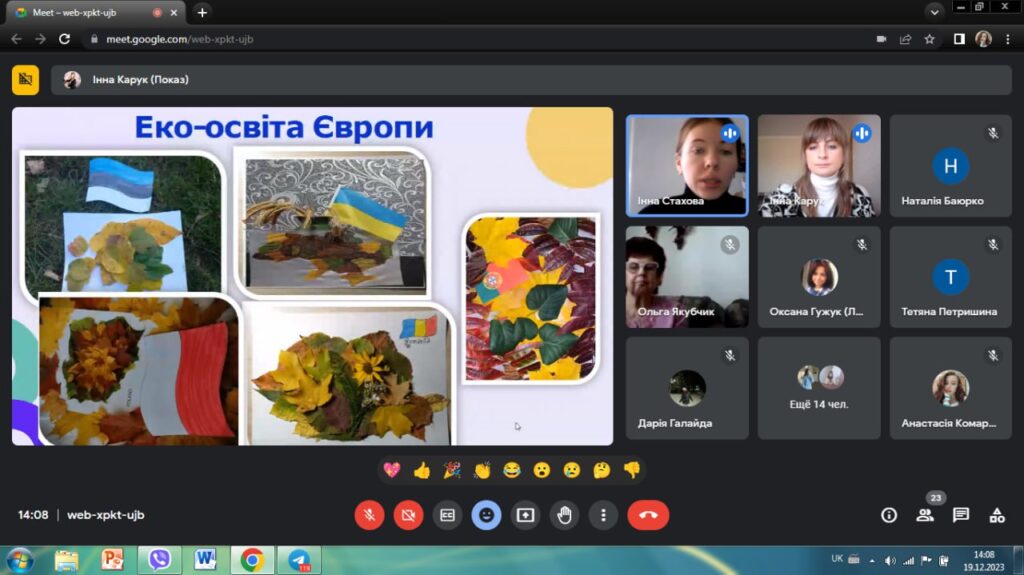
Task: Open the chat with everyone panel
Action: pyautogui.click(x=961, y=515)
